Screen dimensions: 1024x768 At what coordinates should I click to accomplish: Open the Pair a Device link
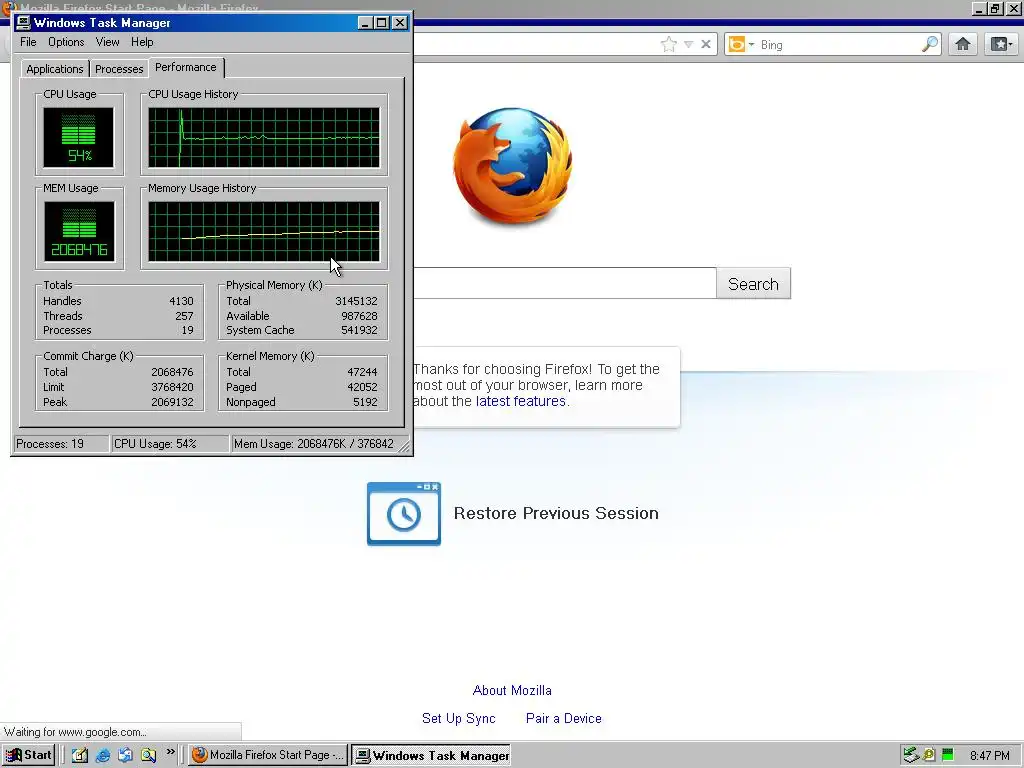(564, 718)
